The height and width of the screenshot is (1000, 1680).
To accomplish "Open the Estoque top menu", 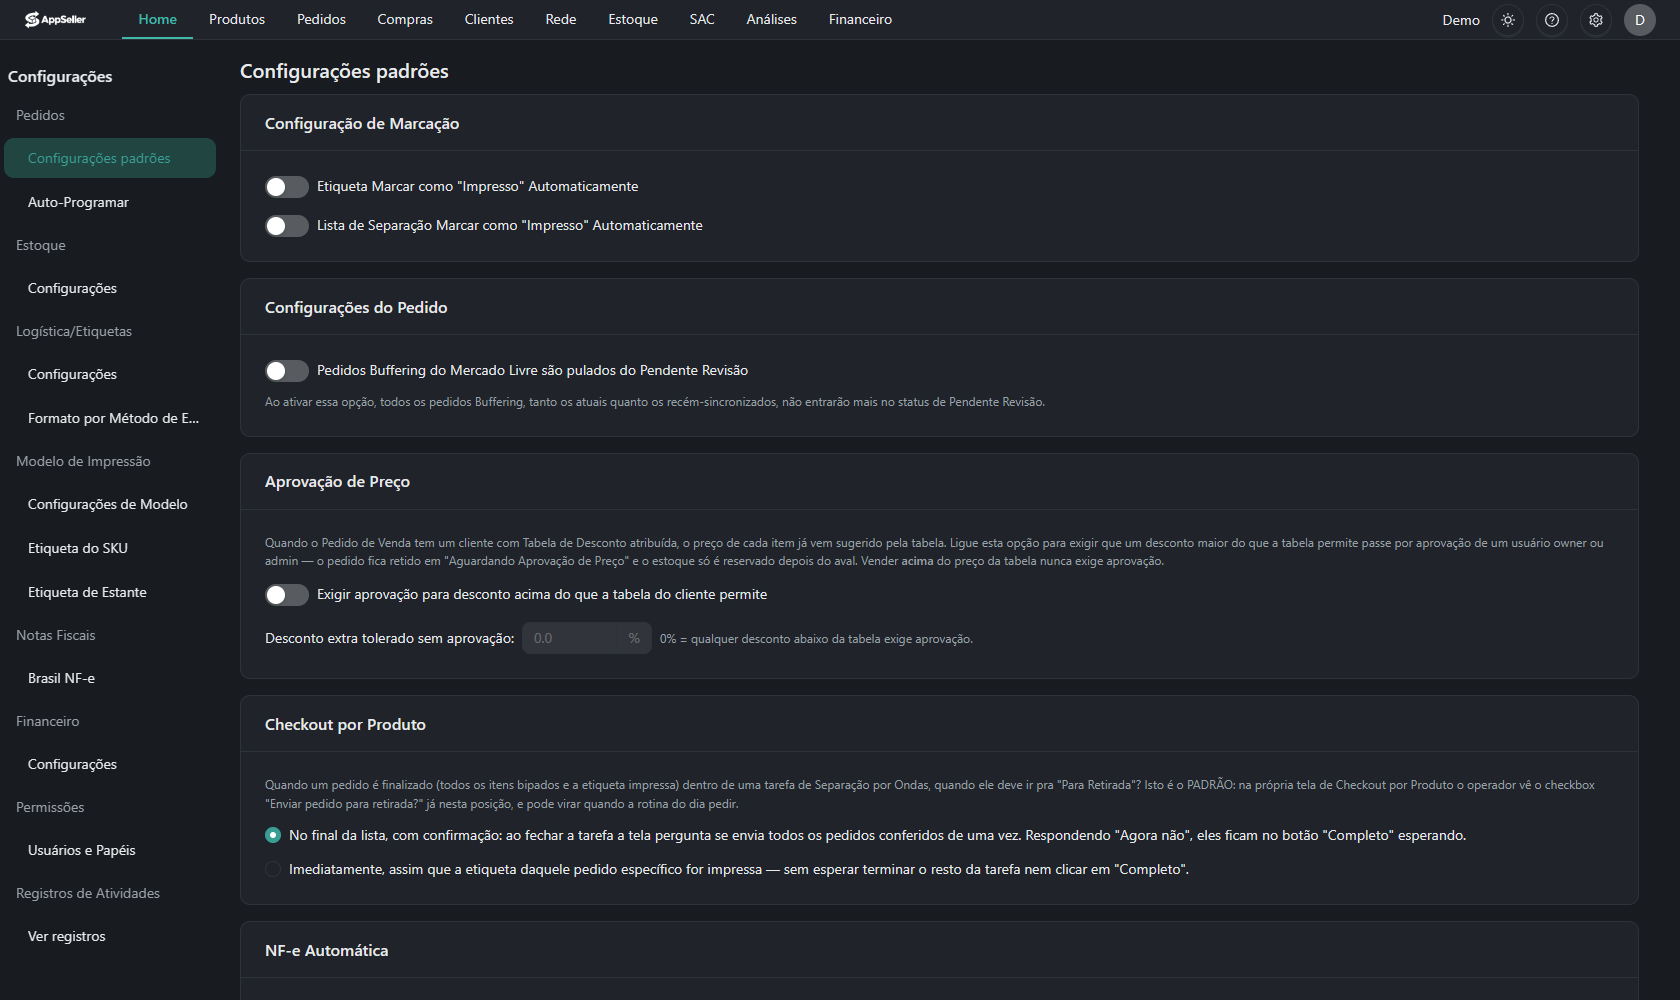I will click(x=633, y=19).
